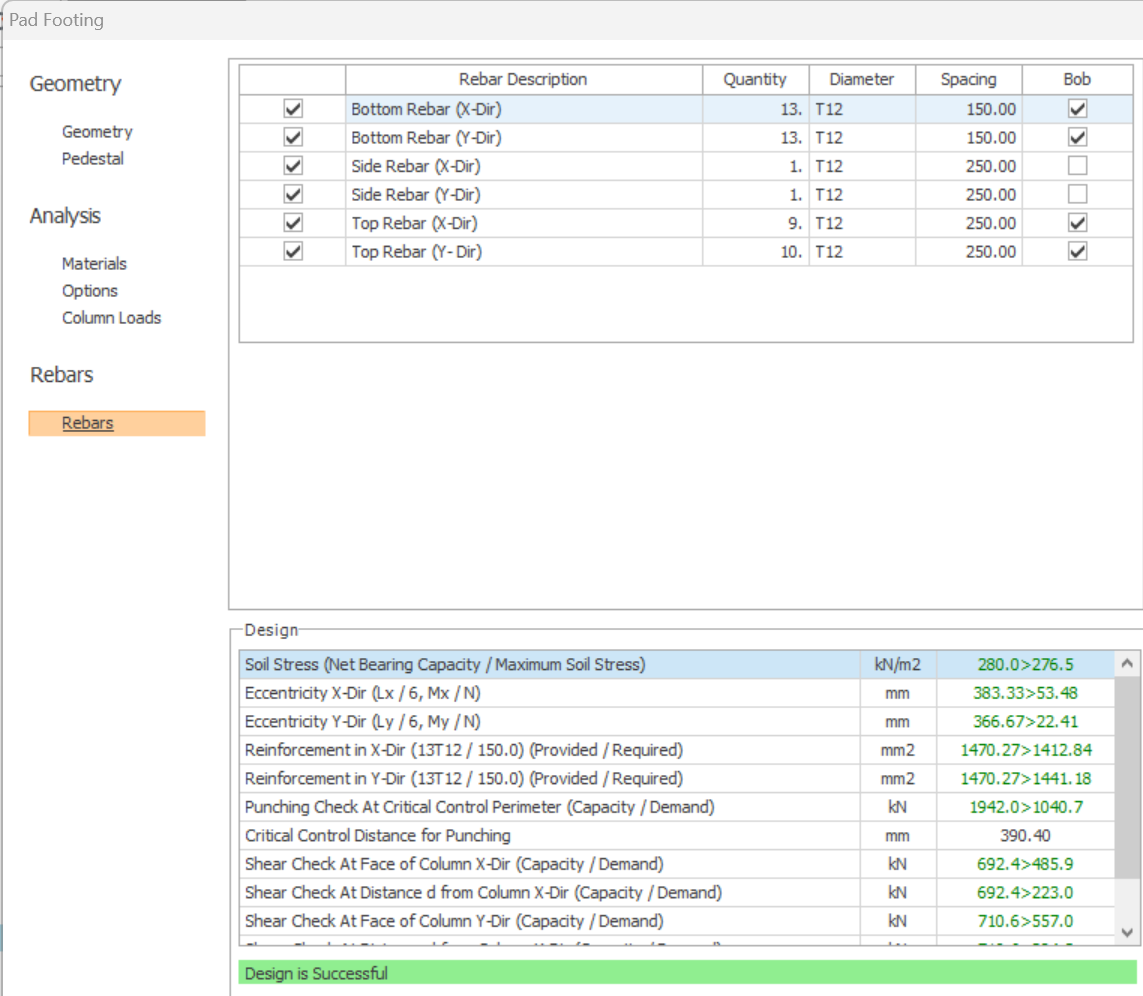The height and width of the screenshot is (996, 1143).
Task: Disable Bob for Top Rebar (Y-Dir)
Action: [x=1077, y=252]
